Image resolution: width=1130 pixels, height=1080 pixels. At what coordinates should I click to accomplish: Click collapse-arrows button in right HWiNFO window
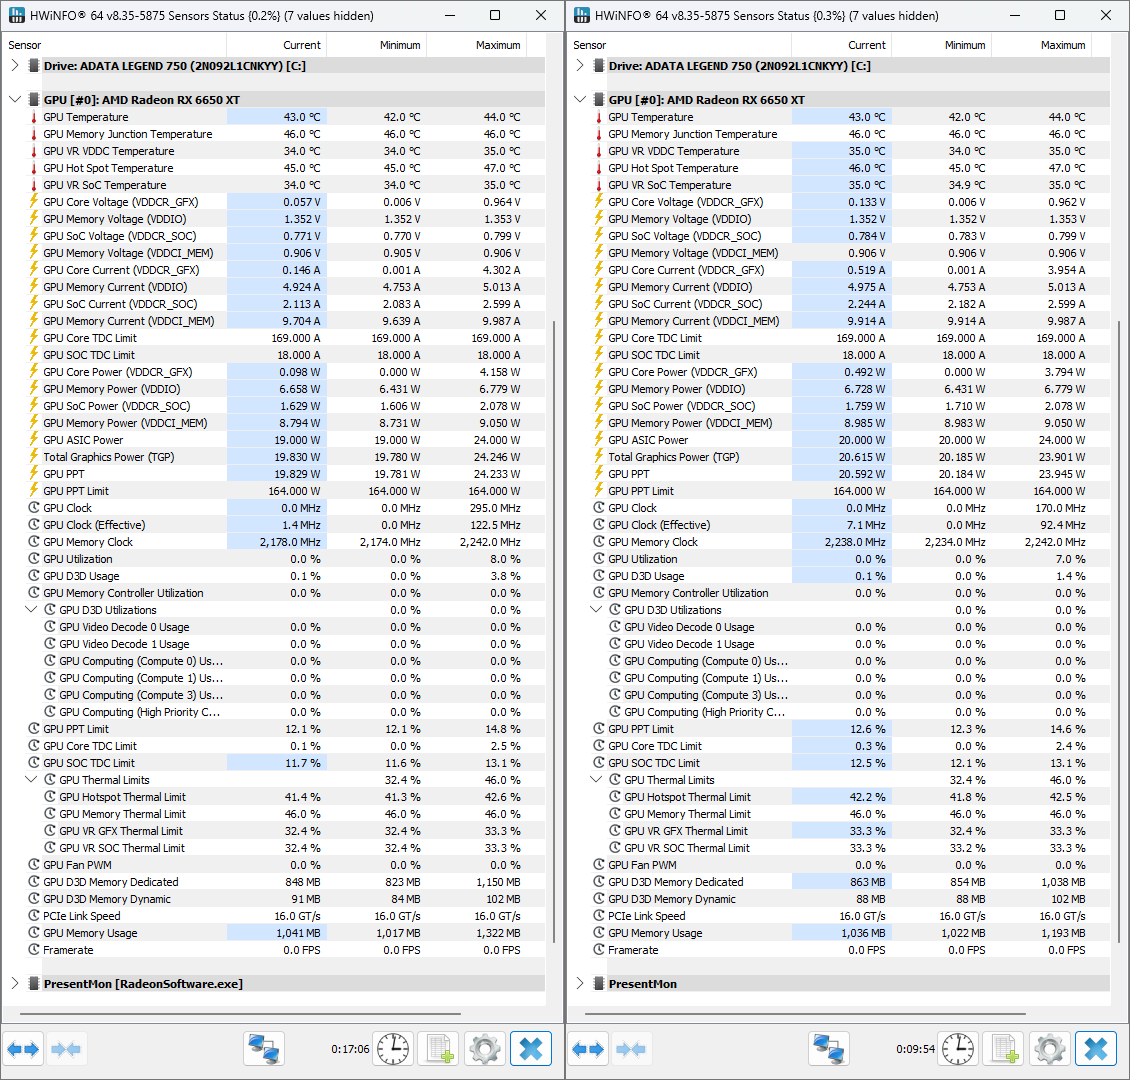(631, 1049)
